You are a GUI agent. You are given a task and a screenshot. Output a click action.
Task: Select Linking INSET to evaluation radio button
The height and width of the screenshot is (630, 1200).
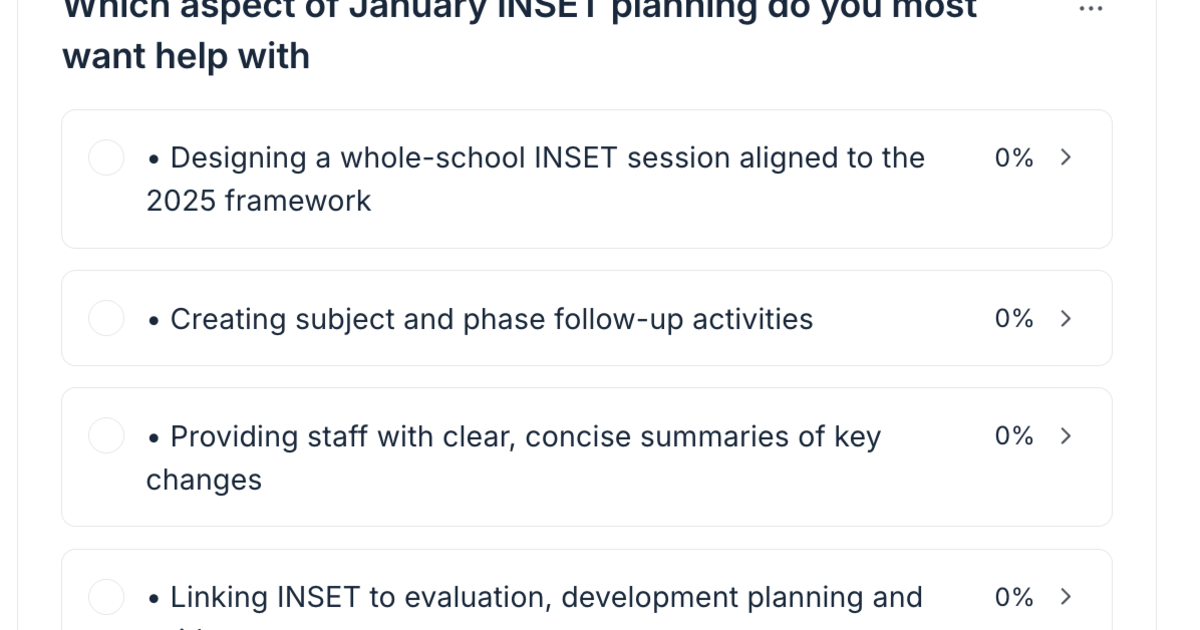[x=106, y=597]
